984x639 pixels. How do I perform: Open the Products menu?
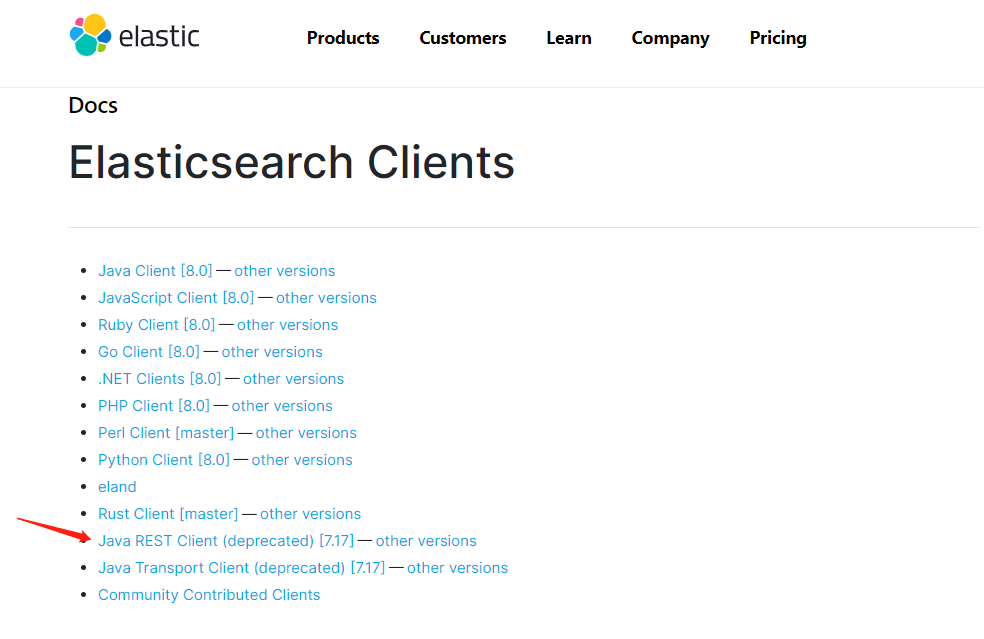[x=343, y=38]
